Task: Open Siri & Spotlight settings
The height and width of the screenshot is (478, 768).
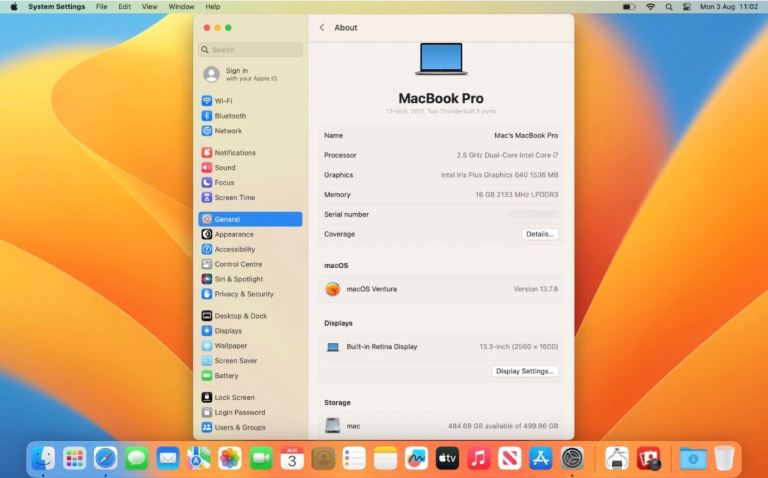Action: pos(250,279)
